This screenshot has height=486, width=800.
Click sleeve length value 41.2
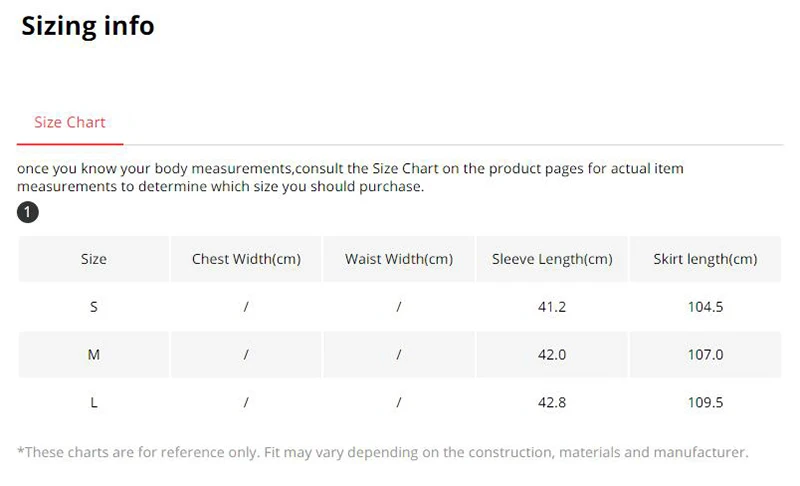(552, 307)
